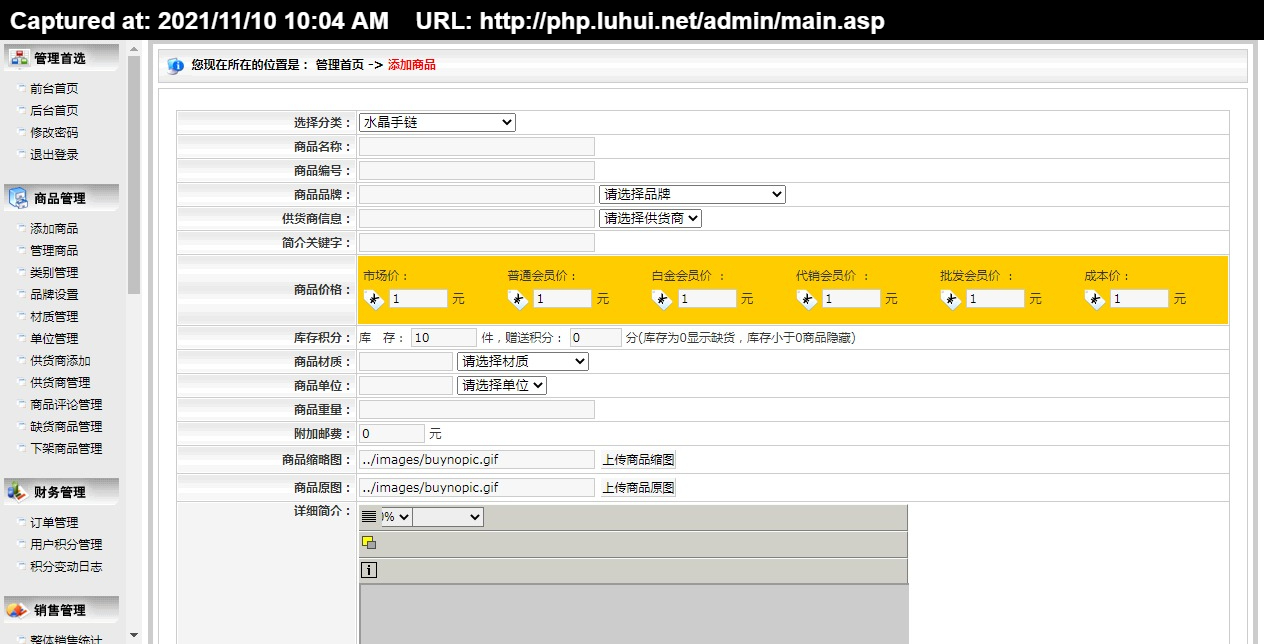Select 管理商品 in the sidebar menu
The height and width of the screenshot is (644, 1264).
54,251
